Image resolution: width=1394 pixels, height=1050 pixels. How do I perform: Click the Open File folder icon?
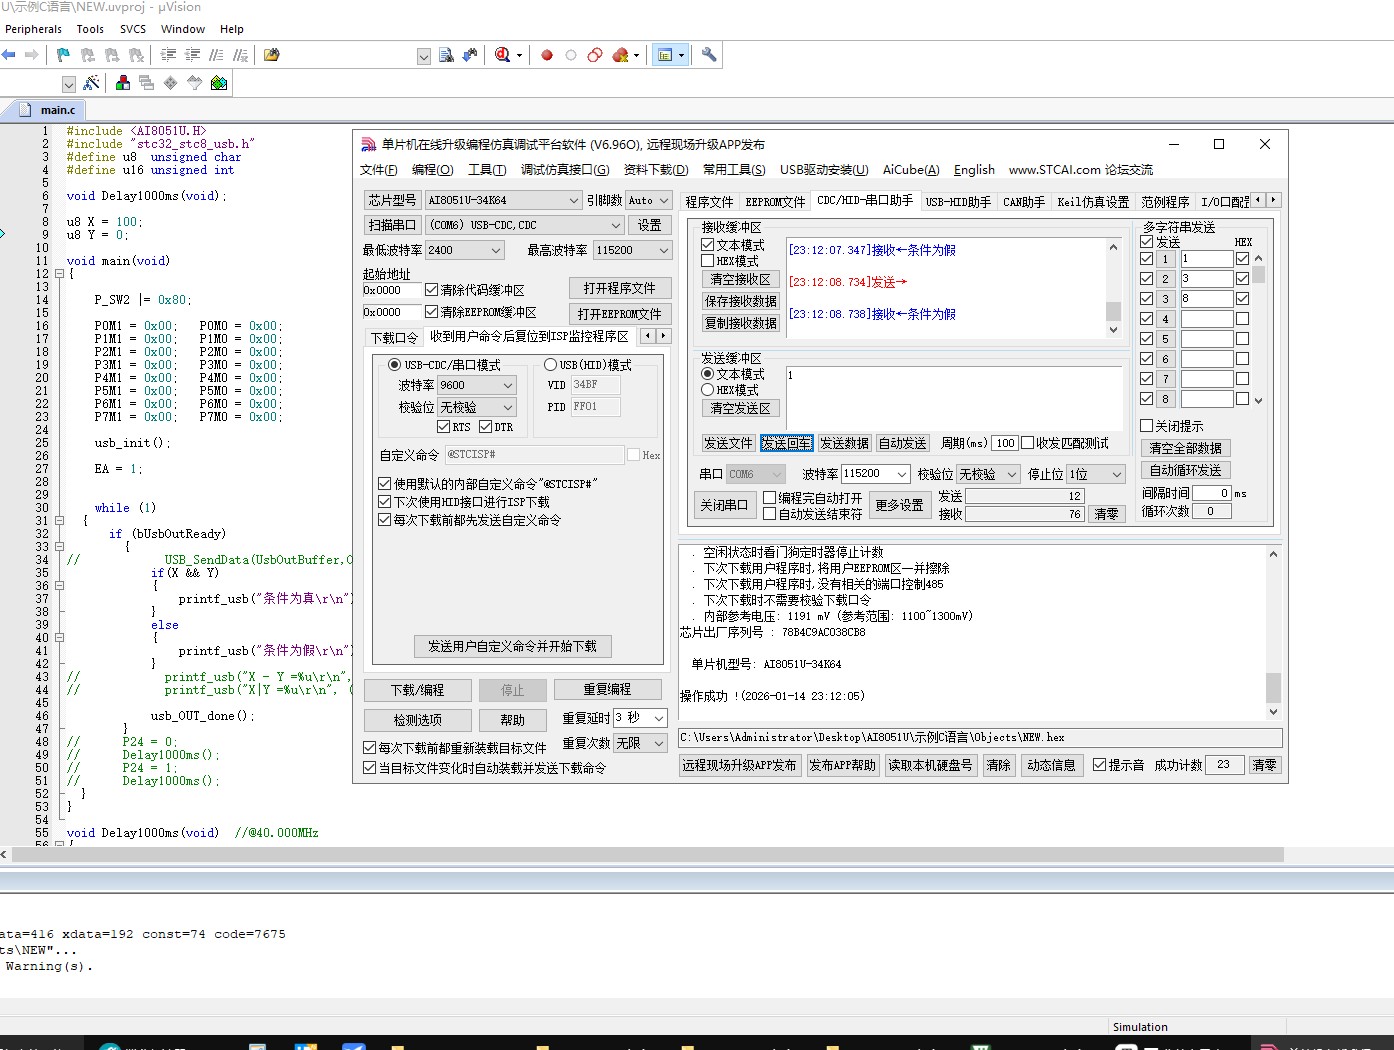coord(271,55)
